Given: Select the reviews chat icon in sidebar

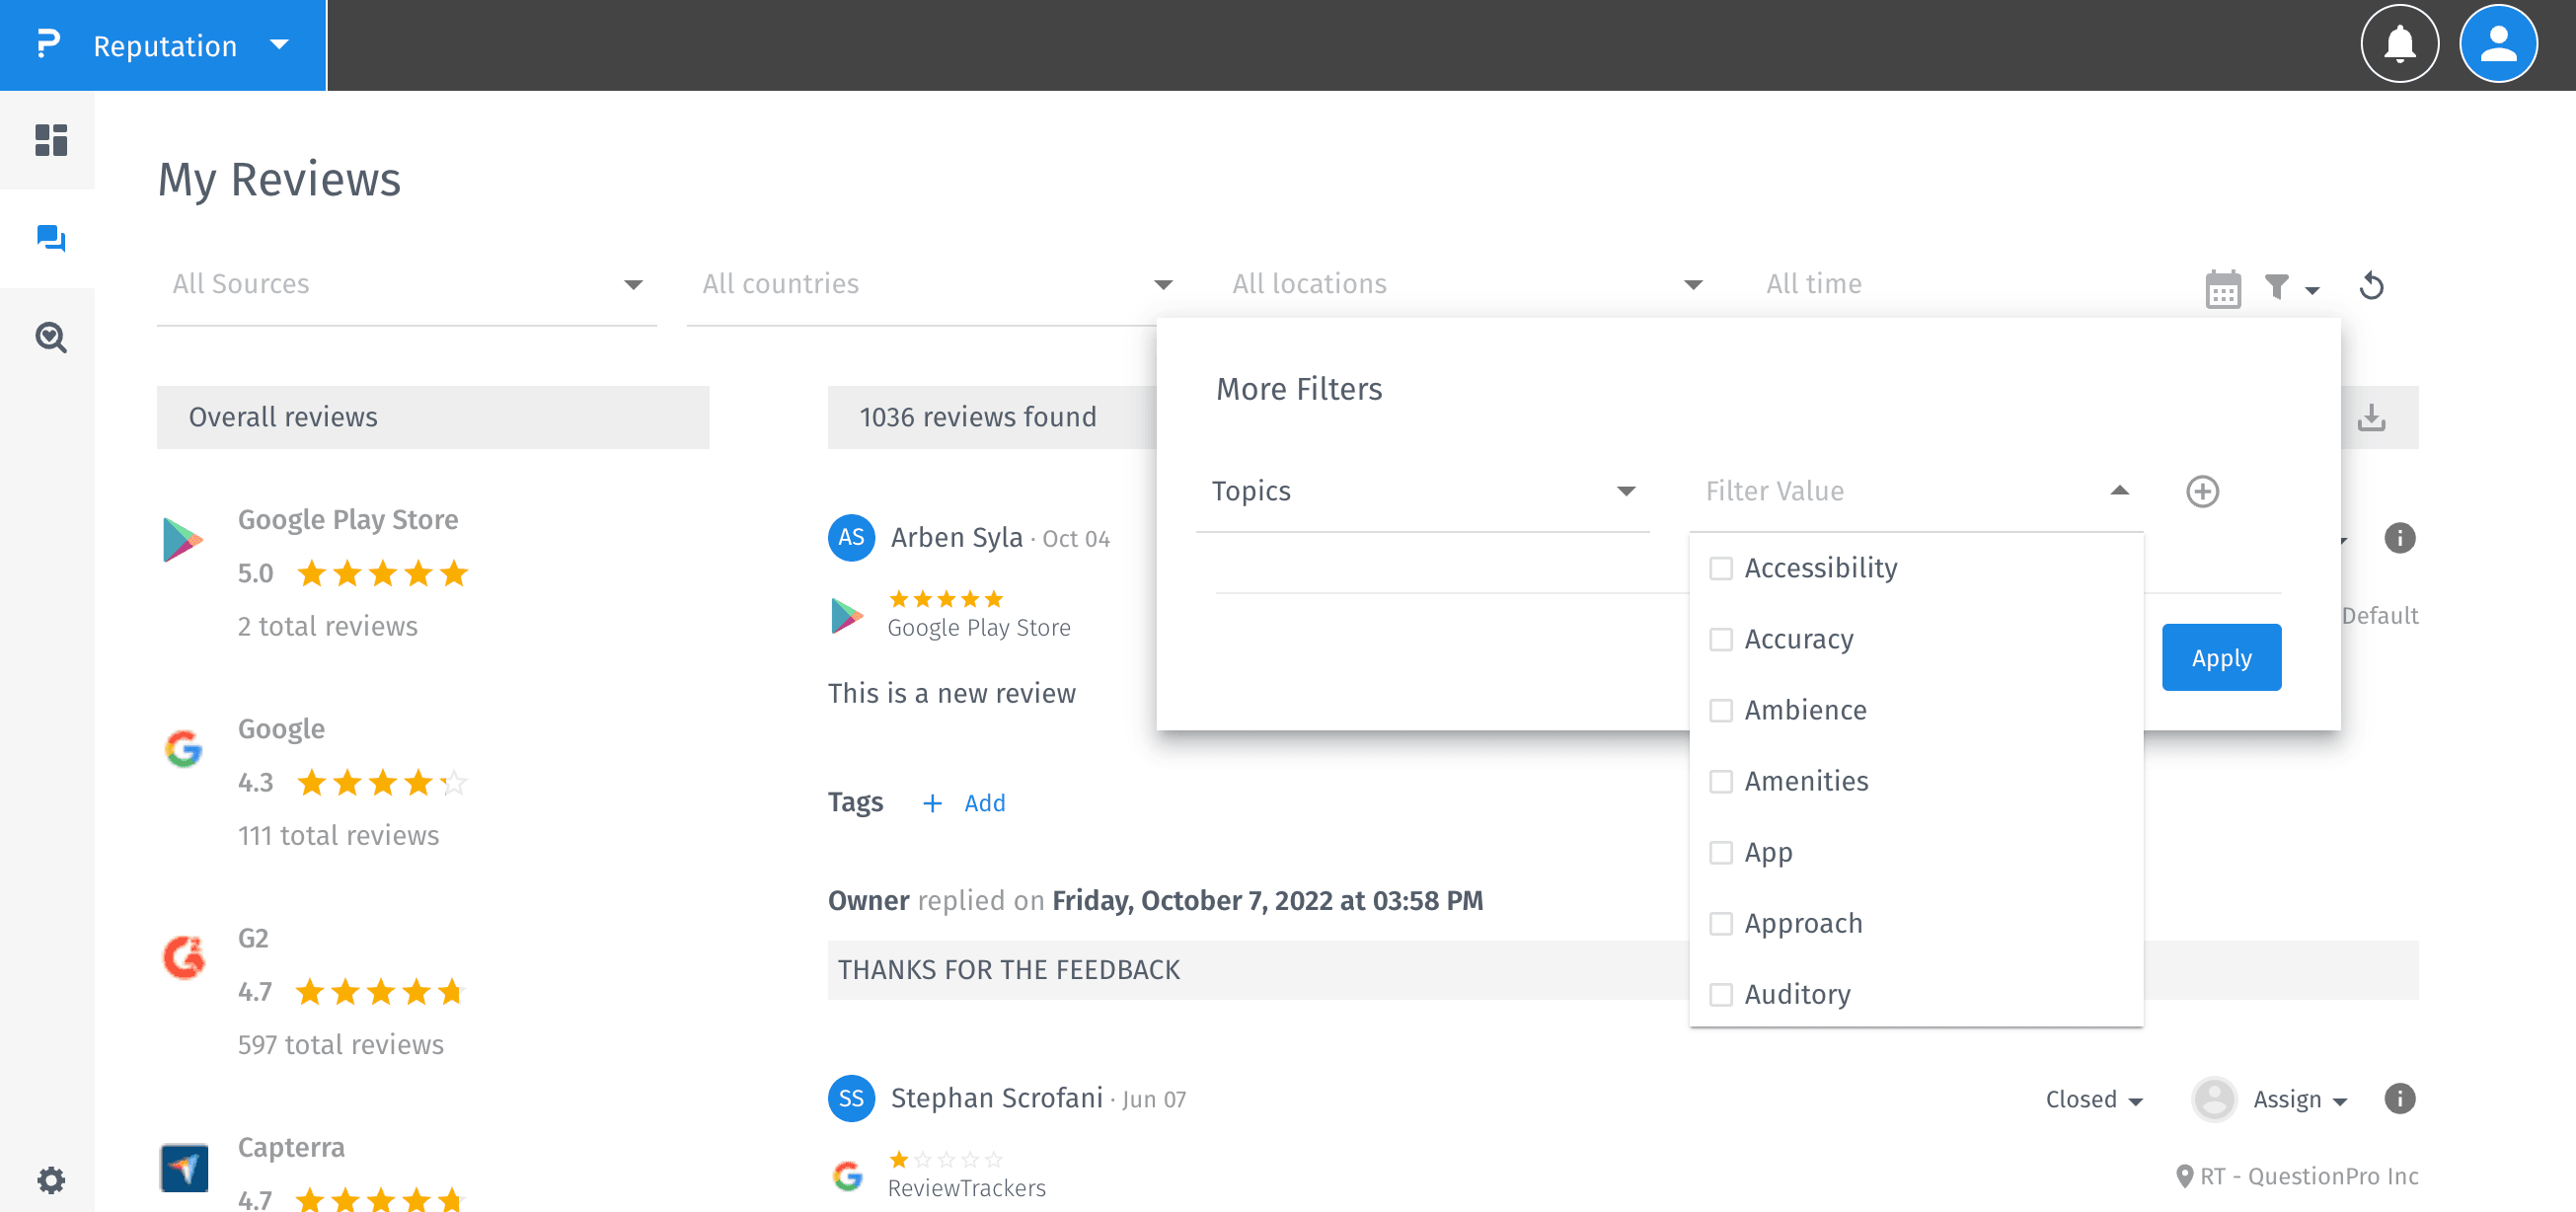Looking at the screenshot, I should (50, 238).
